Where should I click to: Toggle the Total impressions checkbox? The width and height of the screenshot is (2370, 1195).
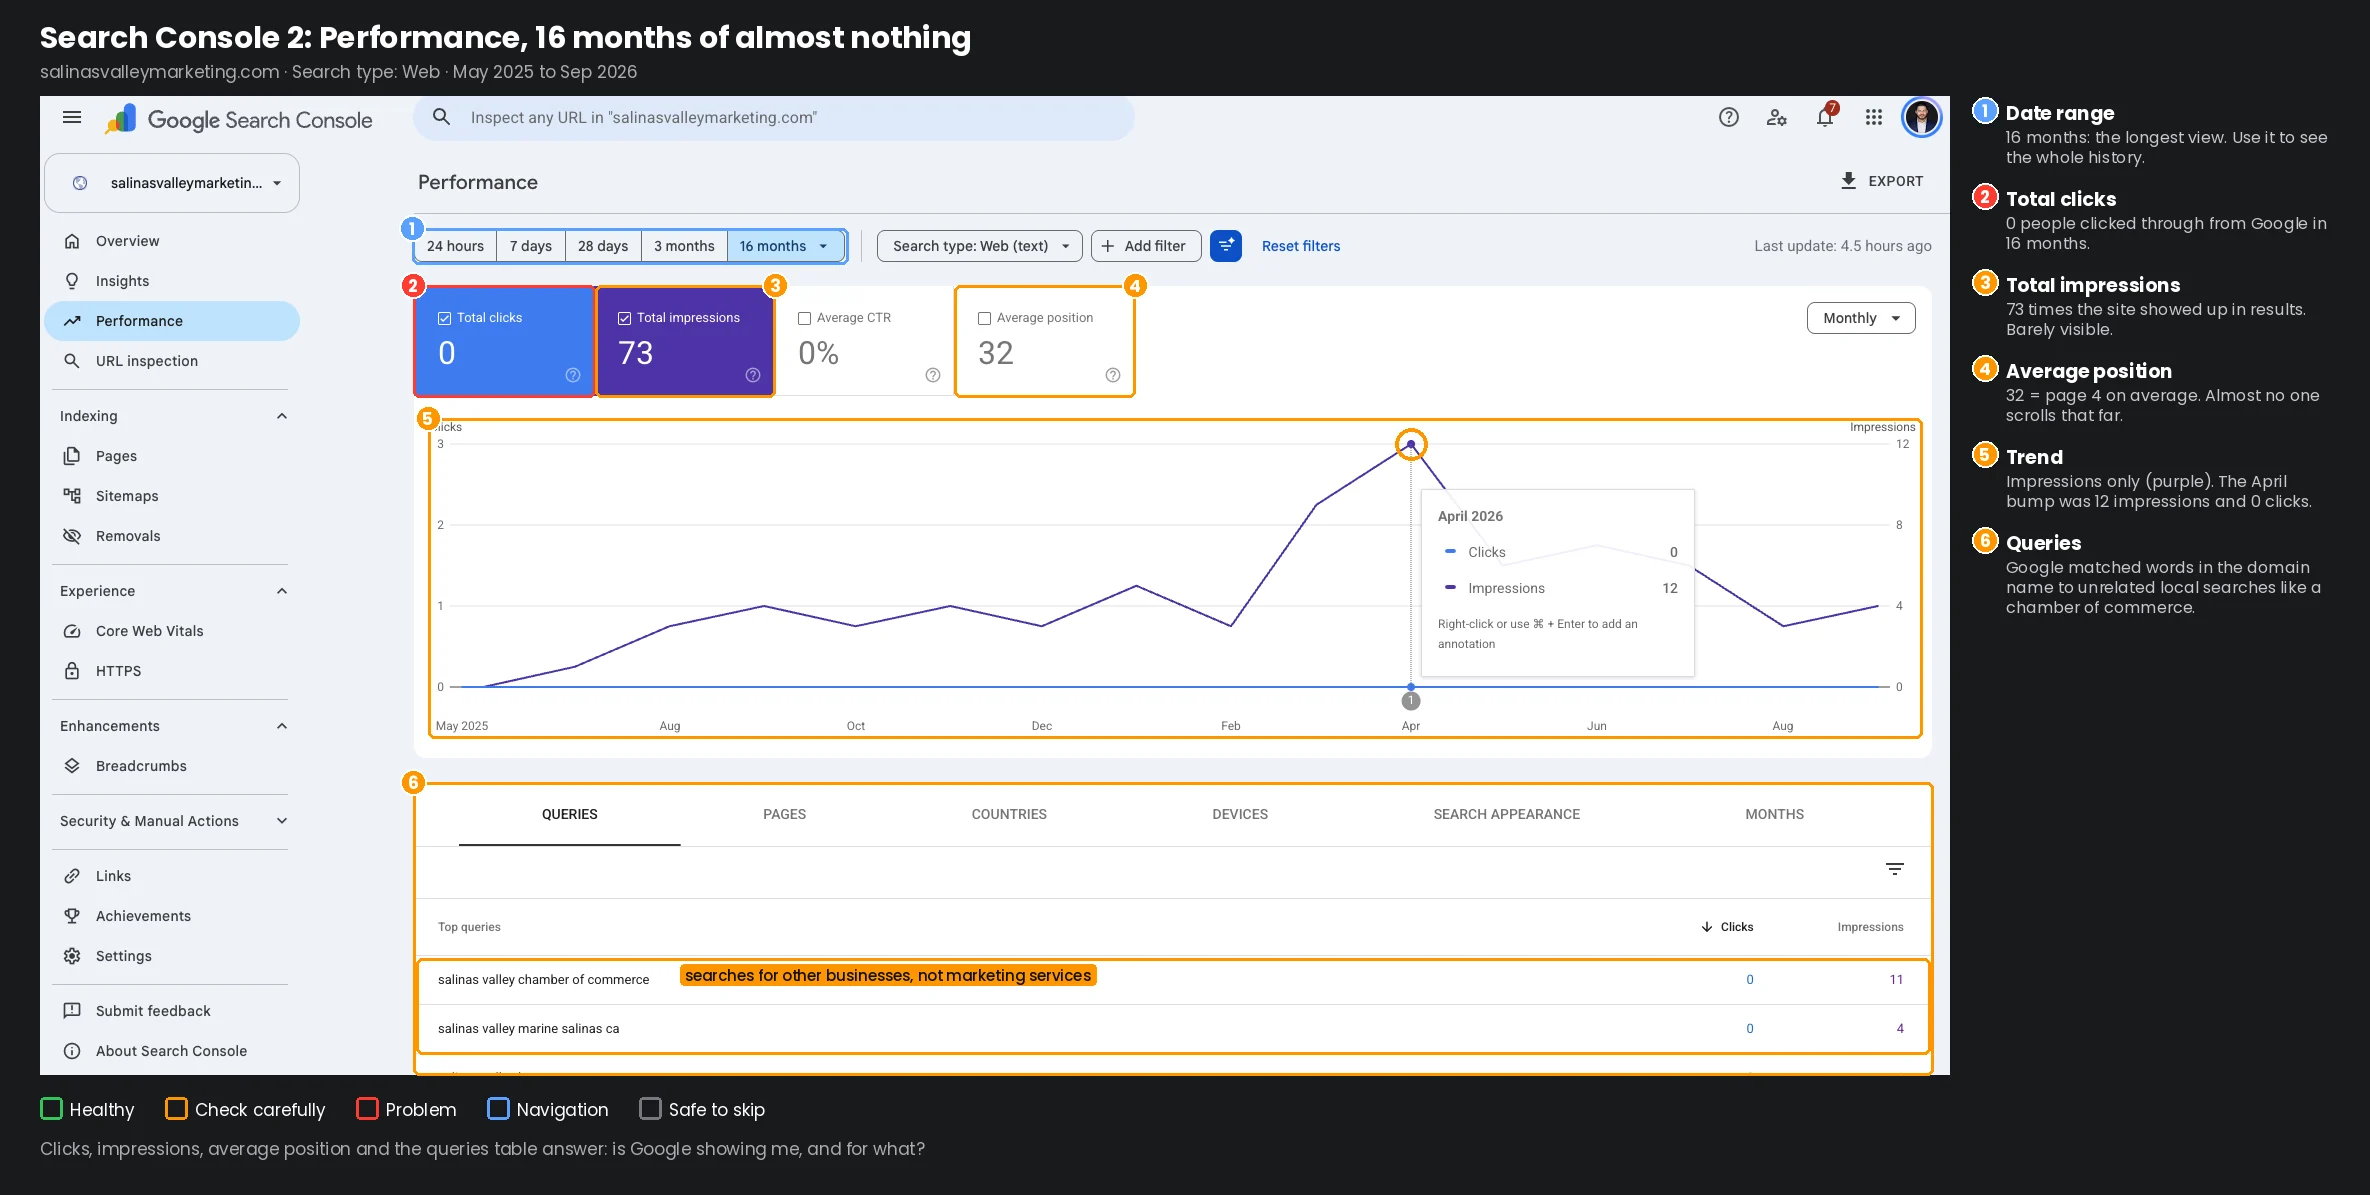[625, 318]
